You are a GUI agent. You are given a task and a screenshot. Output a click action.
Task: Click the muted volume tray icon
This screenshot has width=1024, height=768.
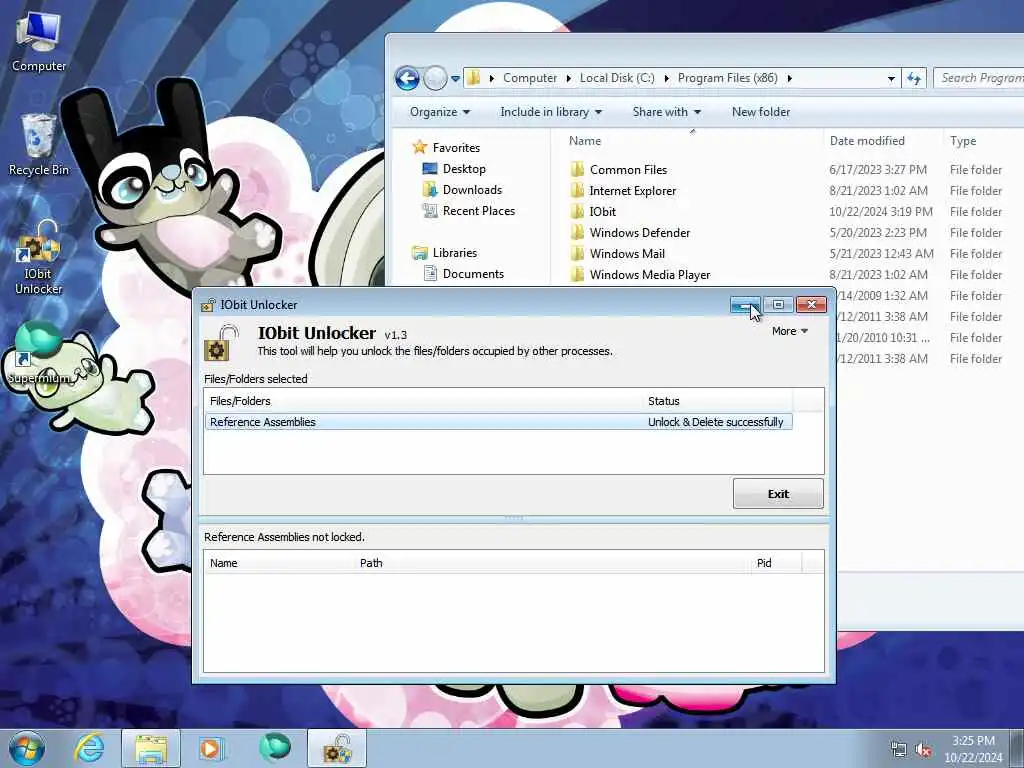(x=923, y=750)
